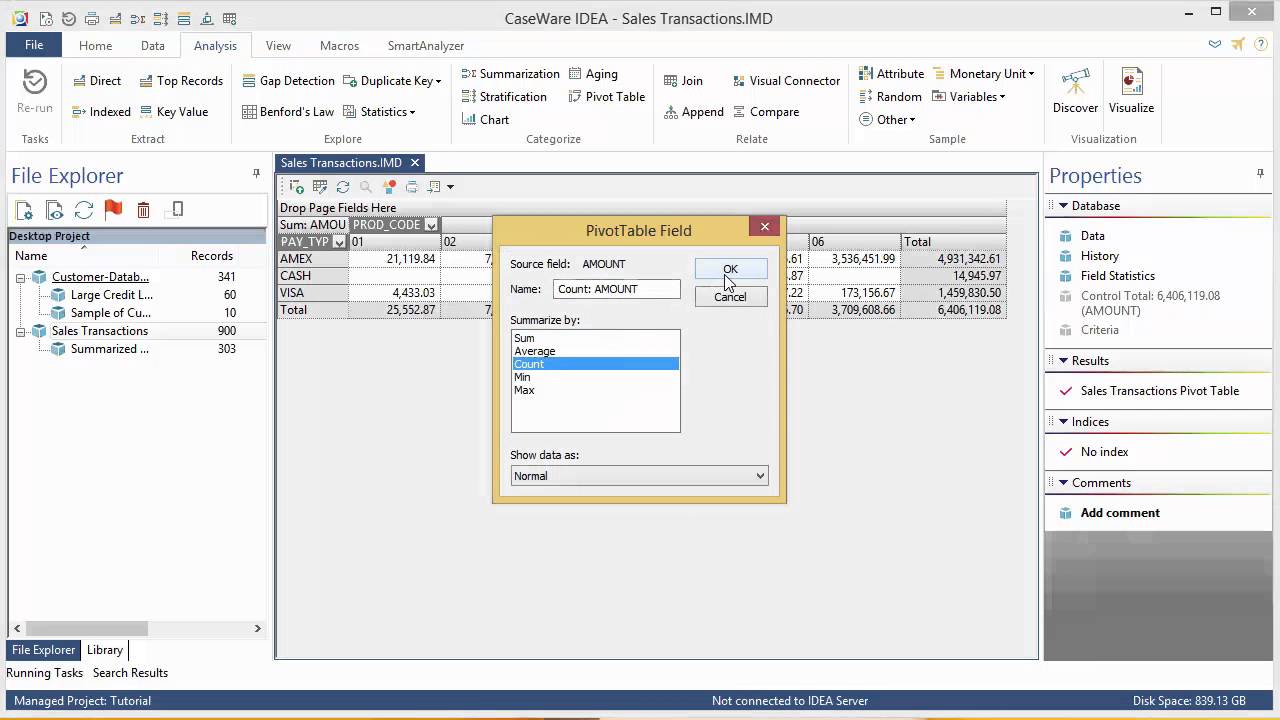Select Random sampling
1280x720 pixels.
[x=890, y=97]
